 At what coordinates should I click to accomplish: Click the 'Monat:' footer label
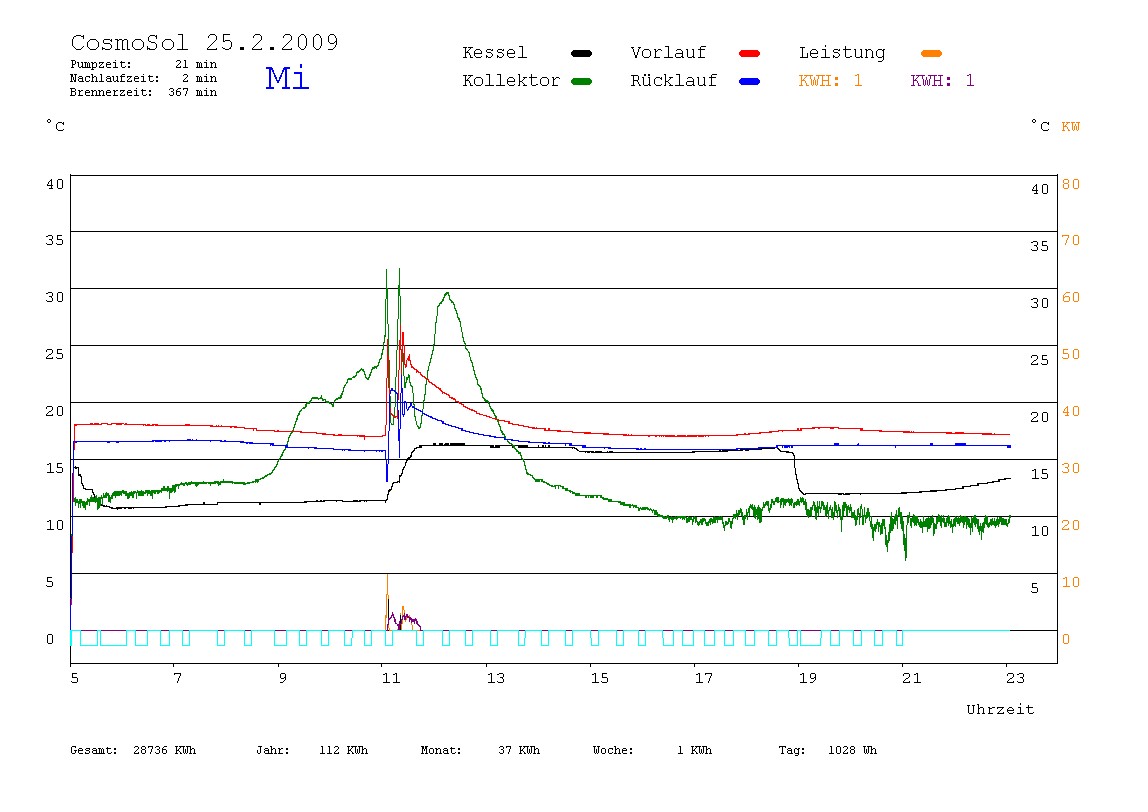pyautogui.click(x=441, y=750)
